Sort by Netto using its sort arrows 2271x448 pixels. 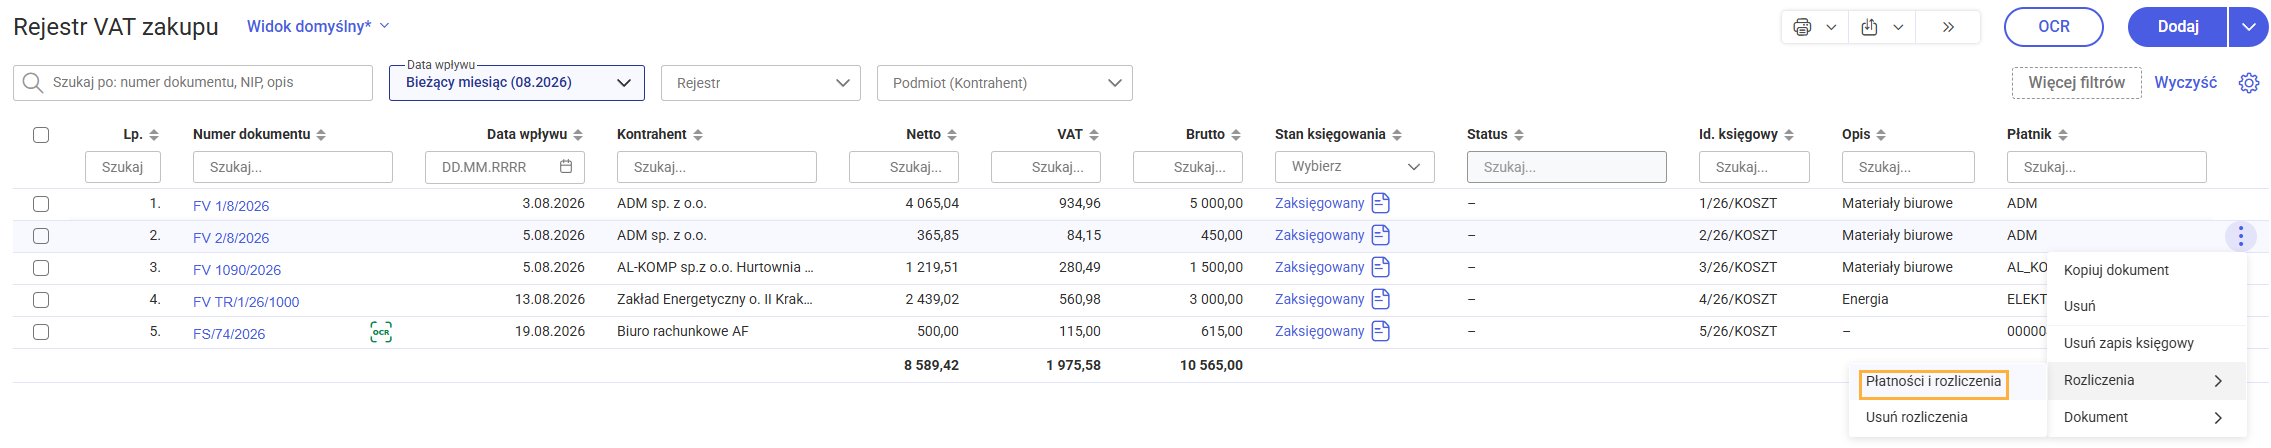pyautogui.click(x=952, y=135)
